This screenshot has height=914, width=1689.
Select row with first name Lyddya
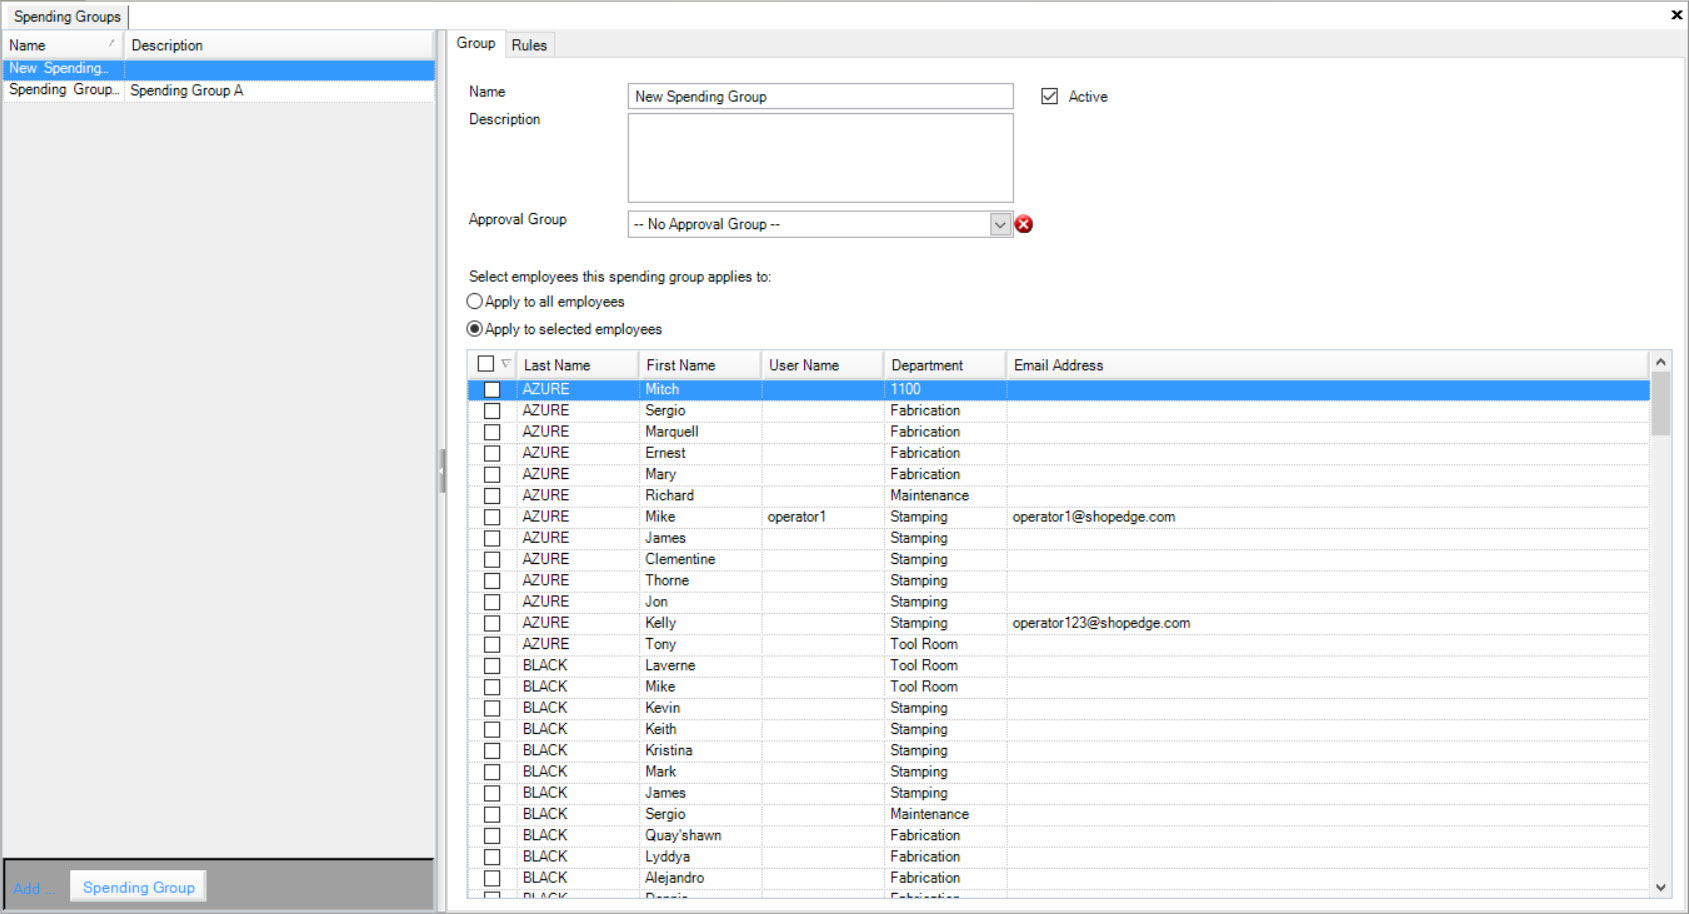[x=1058, y=857]
